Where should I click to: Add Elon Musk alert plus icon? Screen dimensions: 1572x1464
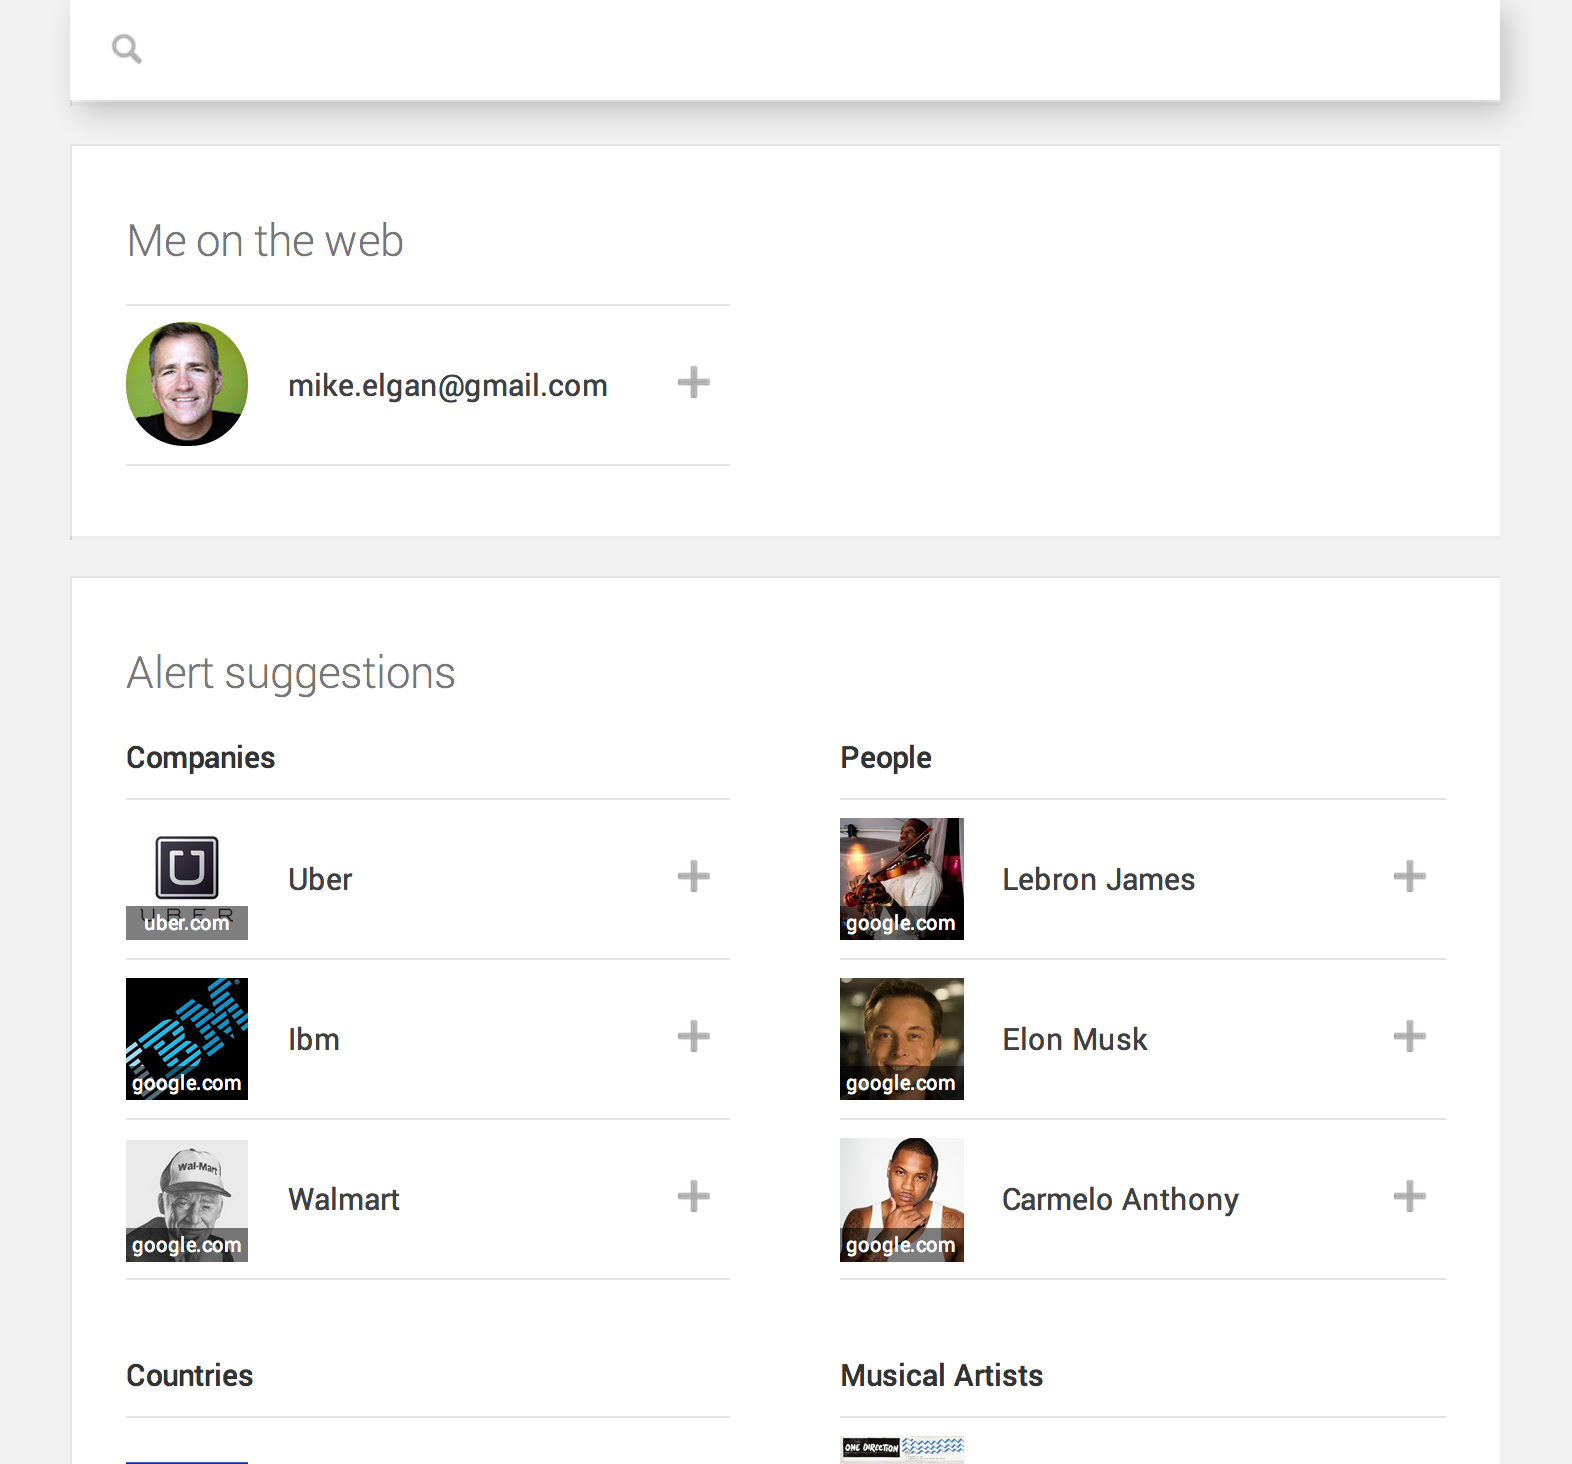(1409, 1036)
